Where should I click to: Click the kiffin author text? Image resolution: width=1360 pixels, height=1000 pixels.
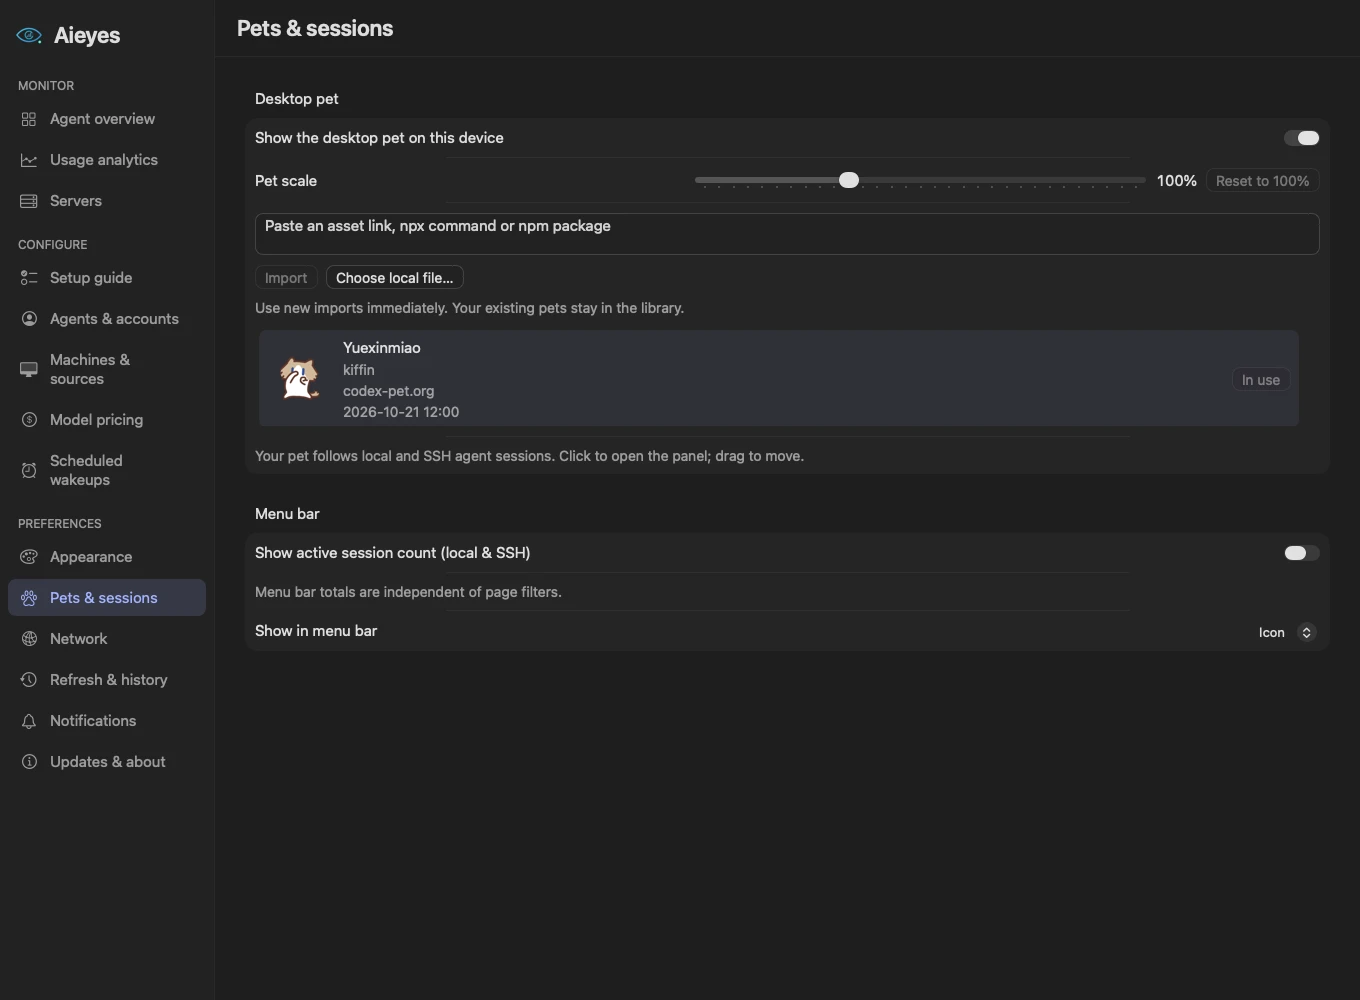358,370
